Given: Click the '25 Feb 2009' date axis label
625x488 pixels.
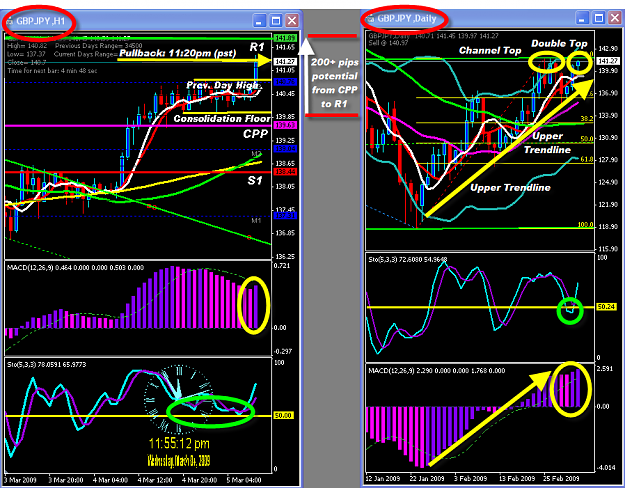Looking at the screenshot, I should [561, 478].
